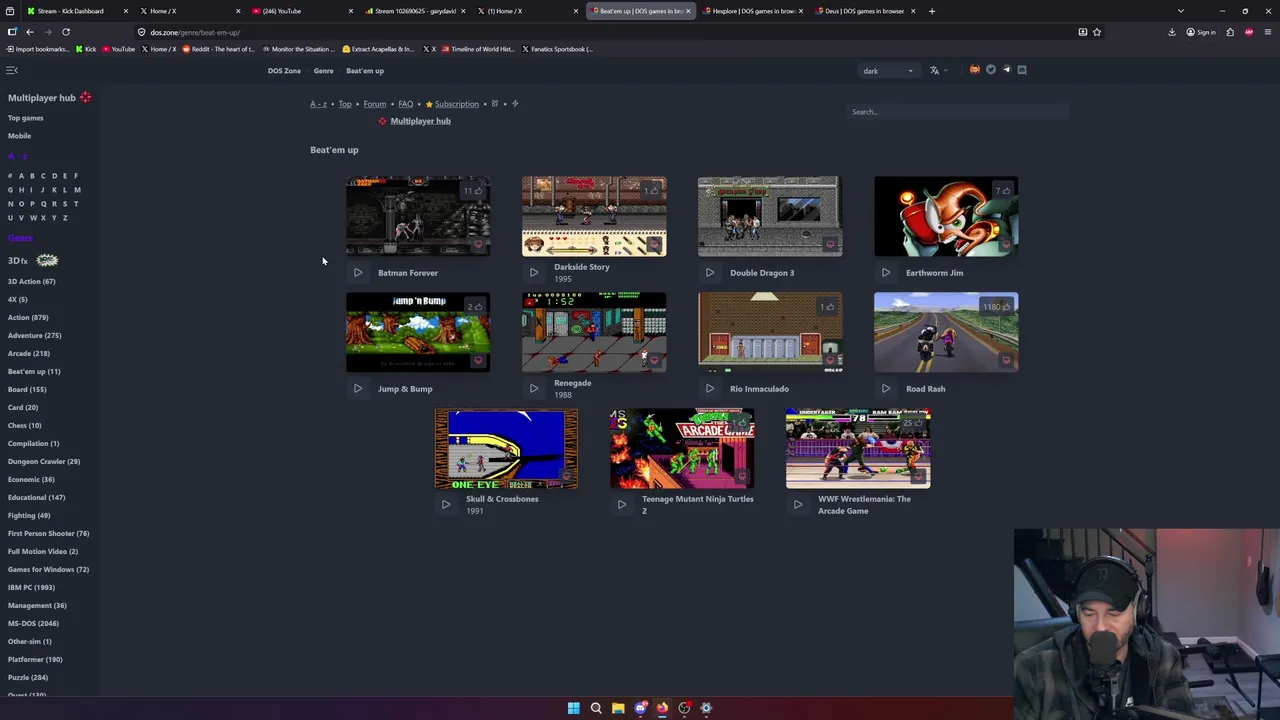Like Road Rash via the 1180 thumbs-up
Viewport: 1280px width, 720px height.
(x=997, y=307)
